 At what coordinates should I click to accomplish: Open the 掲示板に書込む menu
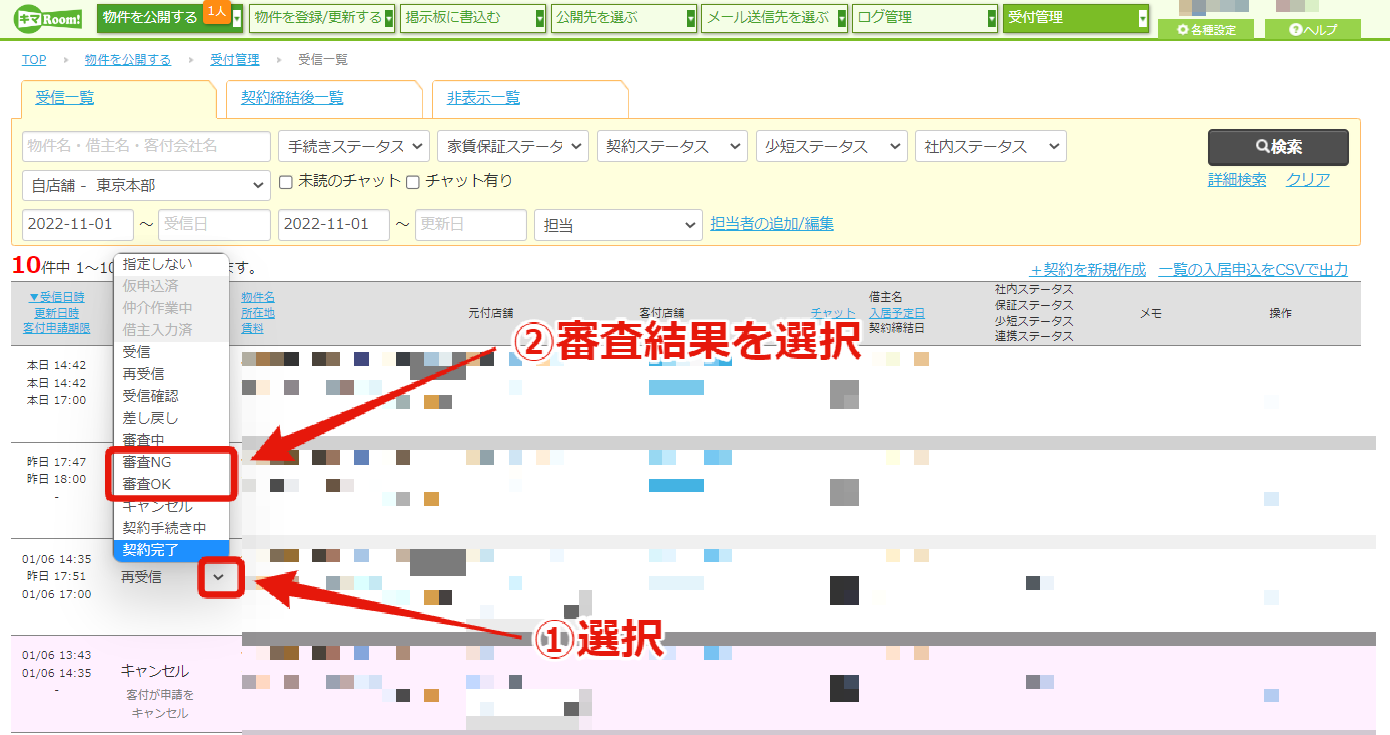pyautogui.click(x=473, y=18)
